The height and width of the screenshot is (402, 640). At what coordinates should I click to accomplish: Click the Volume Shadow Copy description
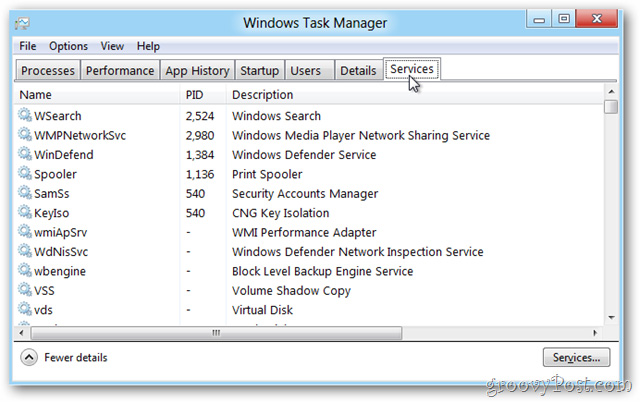coord(291,291)
